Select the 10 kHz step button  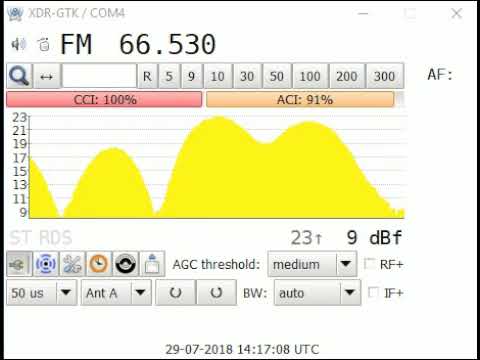click(217, 76)
